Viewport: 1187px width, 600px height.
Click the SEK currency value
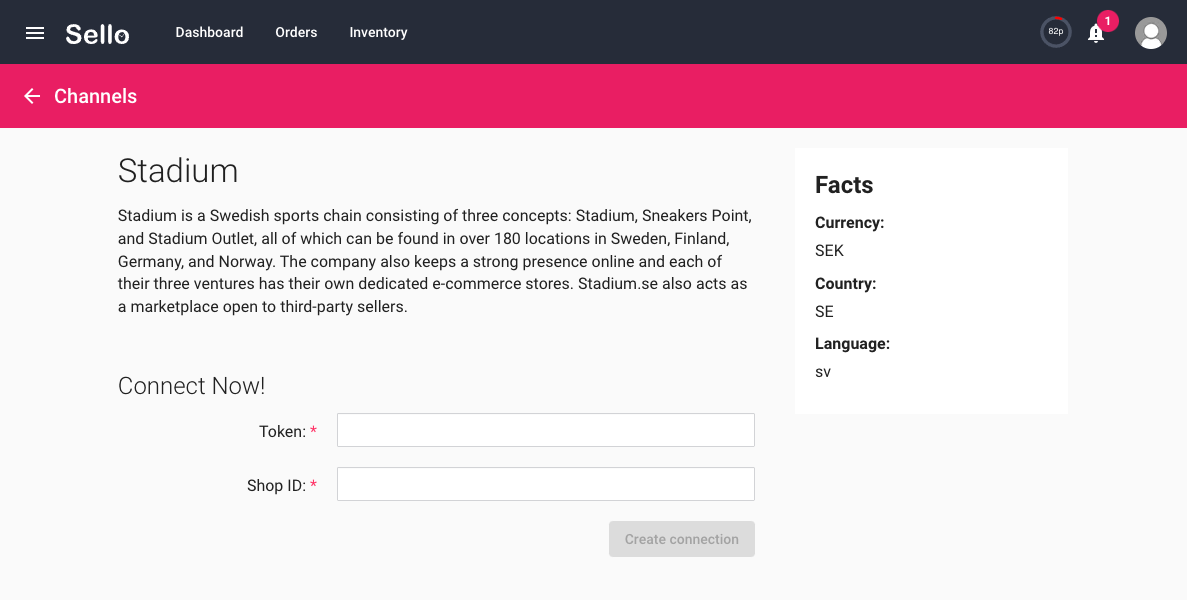tap(829, 251)
